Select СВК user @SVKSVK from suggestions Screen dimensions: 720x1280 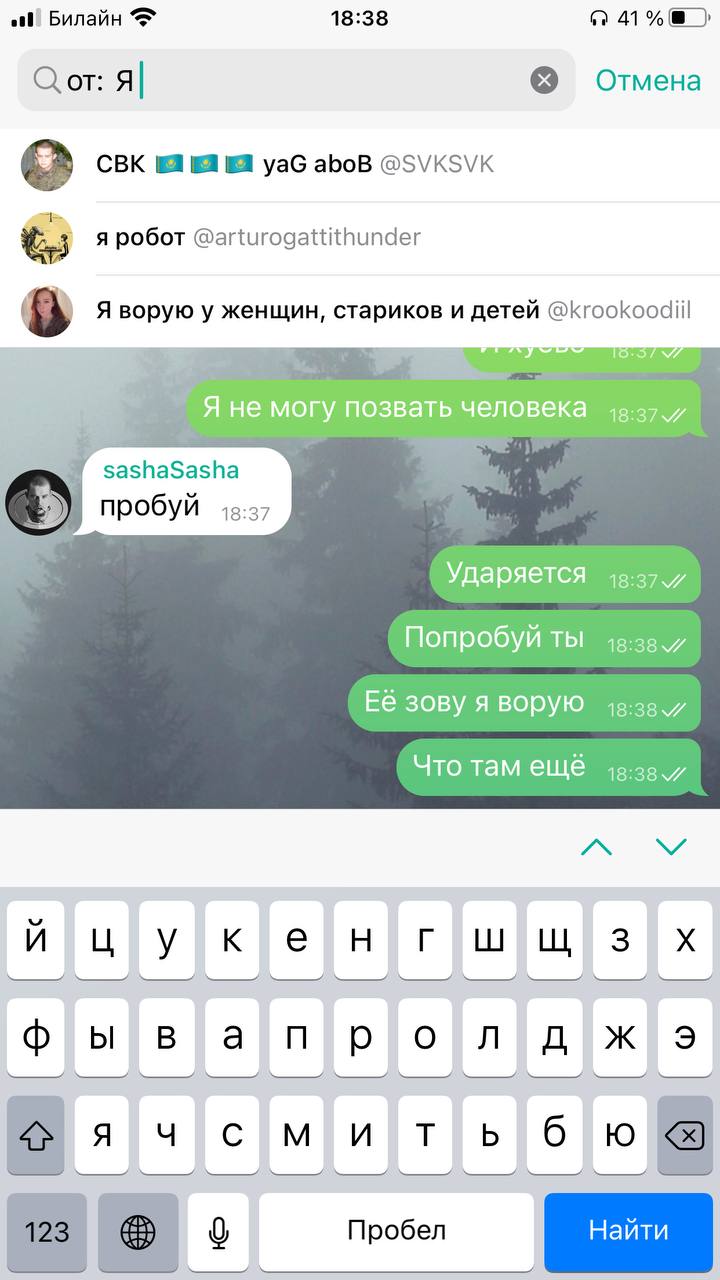pos(360,164)
